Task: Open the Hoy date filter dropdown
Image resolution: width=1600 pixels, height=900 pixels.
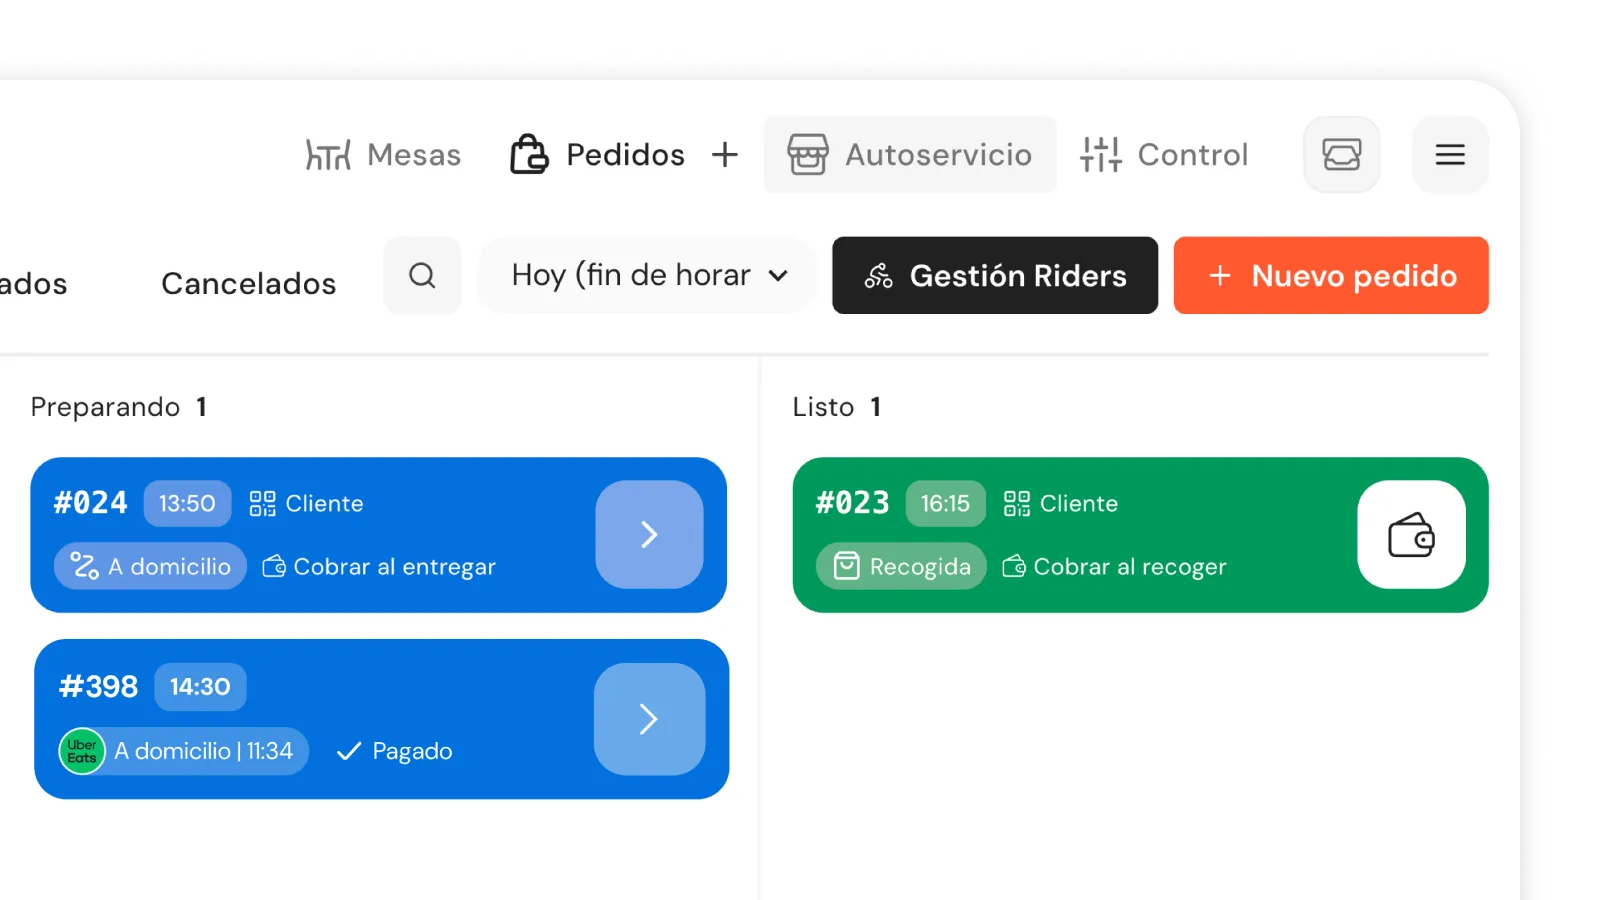Action: [x=648, y=275]
